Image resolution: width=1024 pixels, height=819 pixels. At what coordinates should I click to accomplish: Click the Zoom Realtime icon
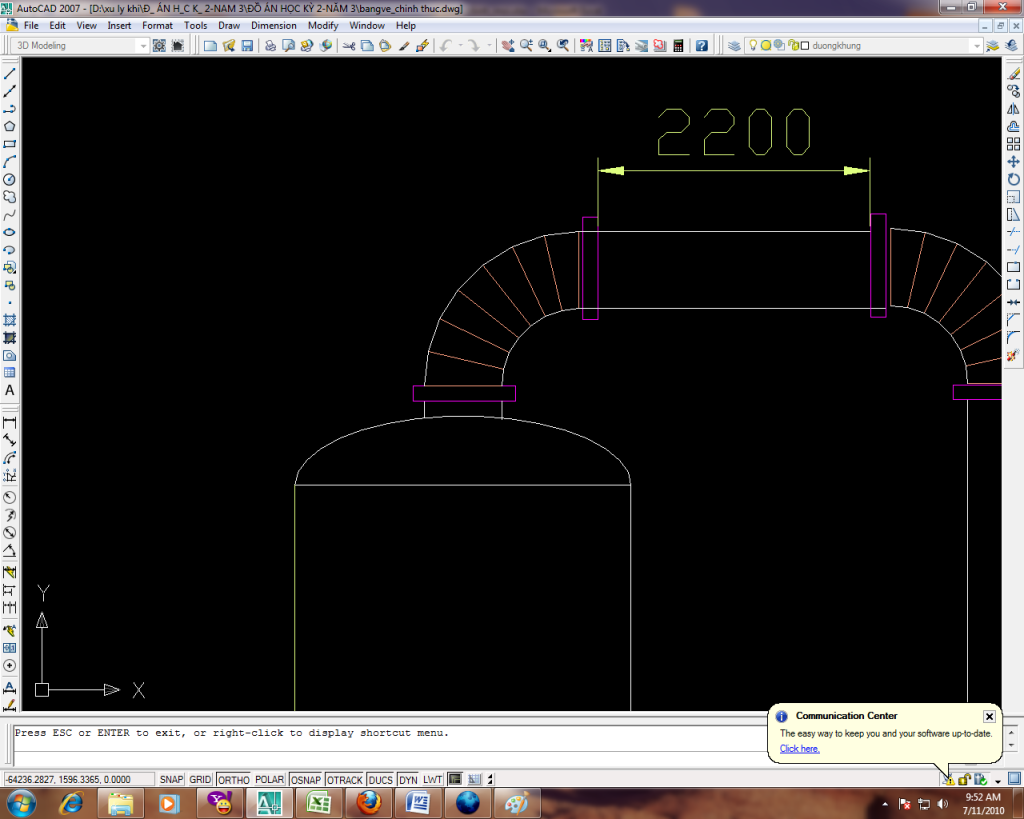[x=526, y=46]
